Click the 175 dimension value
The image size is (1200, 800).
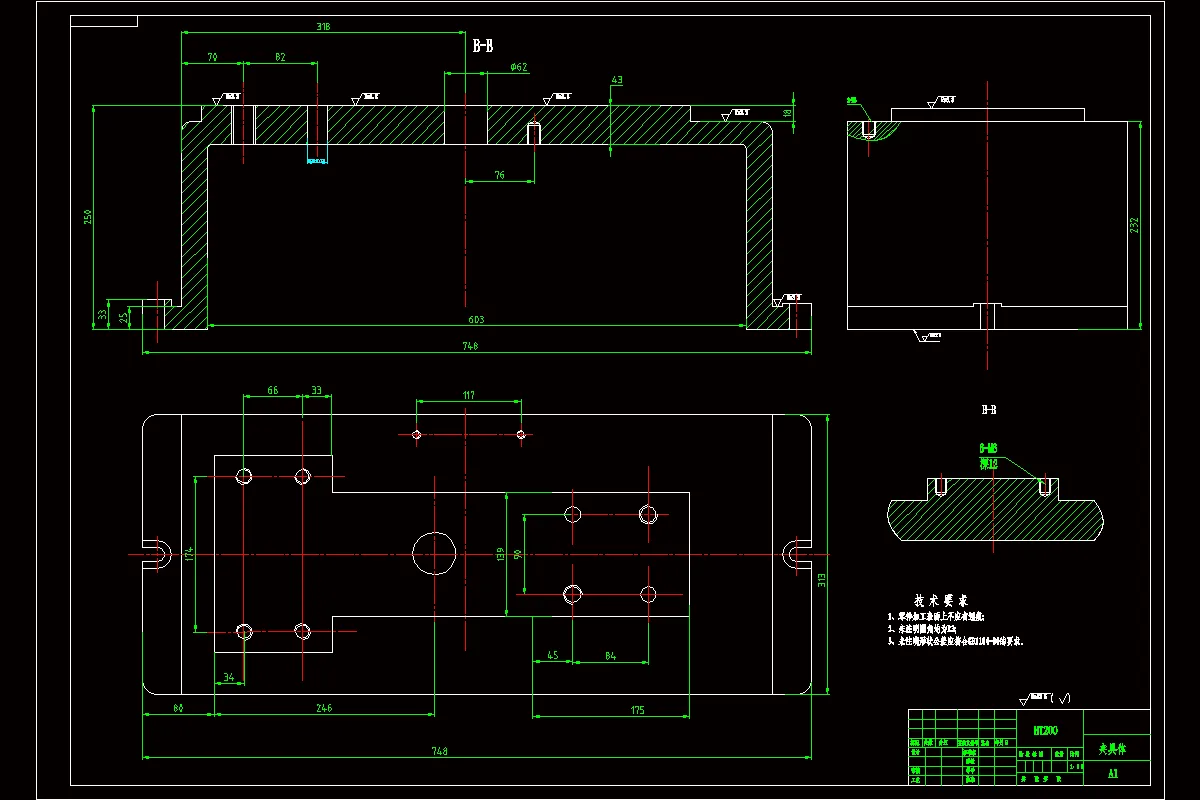point(637,711)
